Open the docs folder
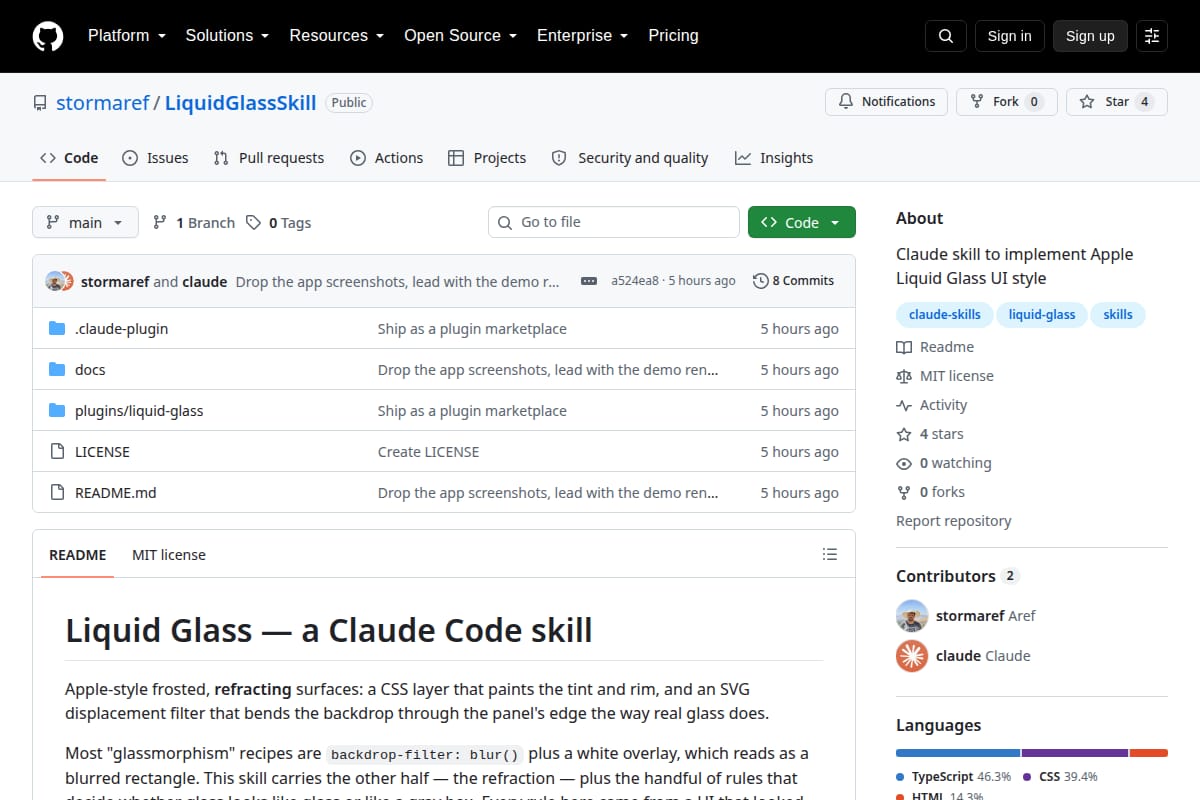The width and height of the screenshot is (1200, 800). tap(90, 370)
